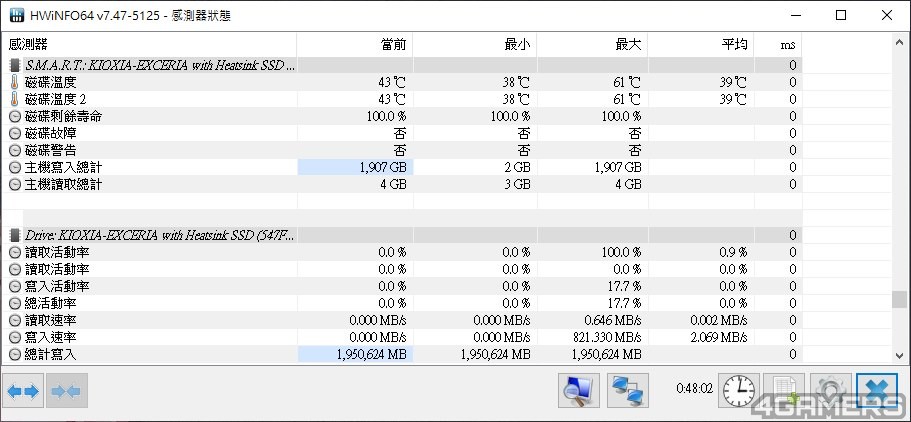Image resolution: width=911 pixels, height=422 pixels.
Task: Select the 寫入活動率 row label
Action: pos(57,287)
